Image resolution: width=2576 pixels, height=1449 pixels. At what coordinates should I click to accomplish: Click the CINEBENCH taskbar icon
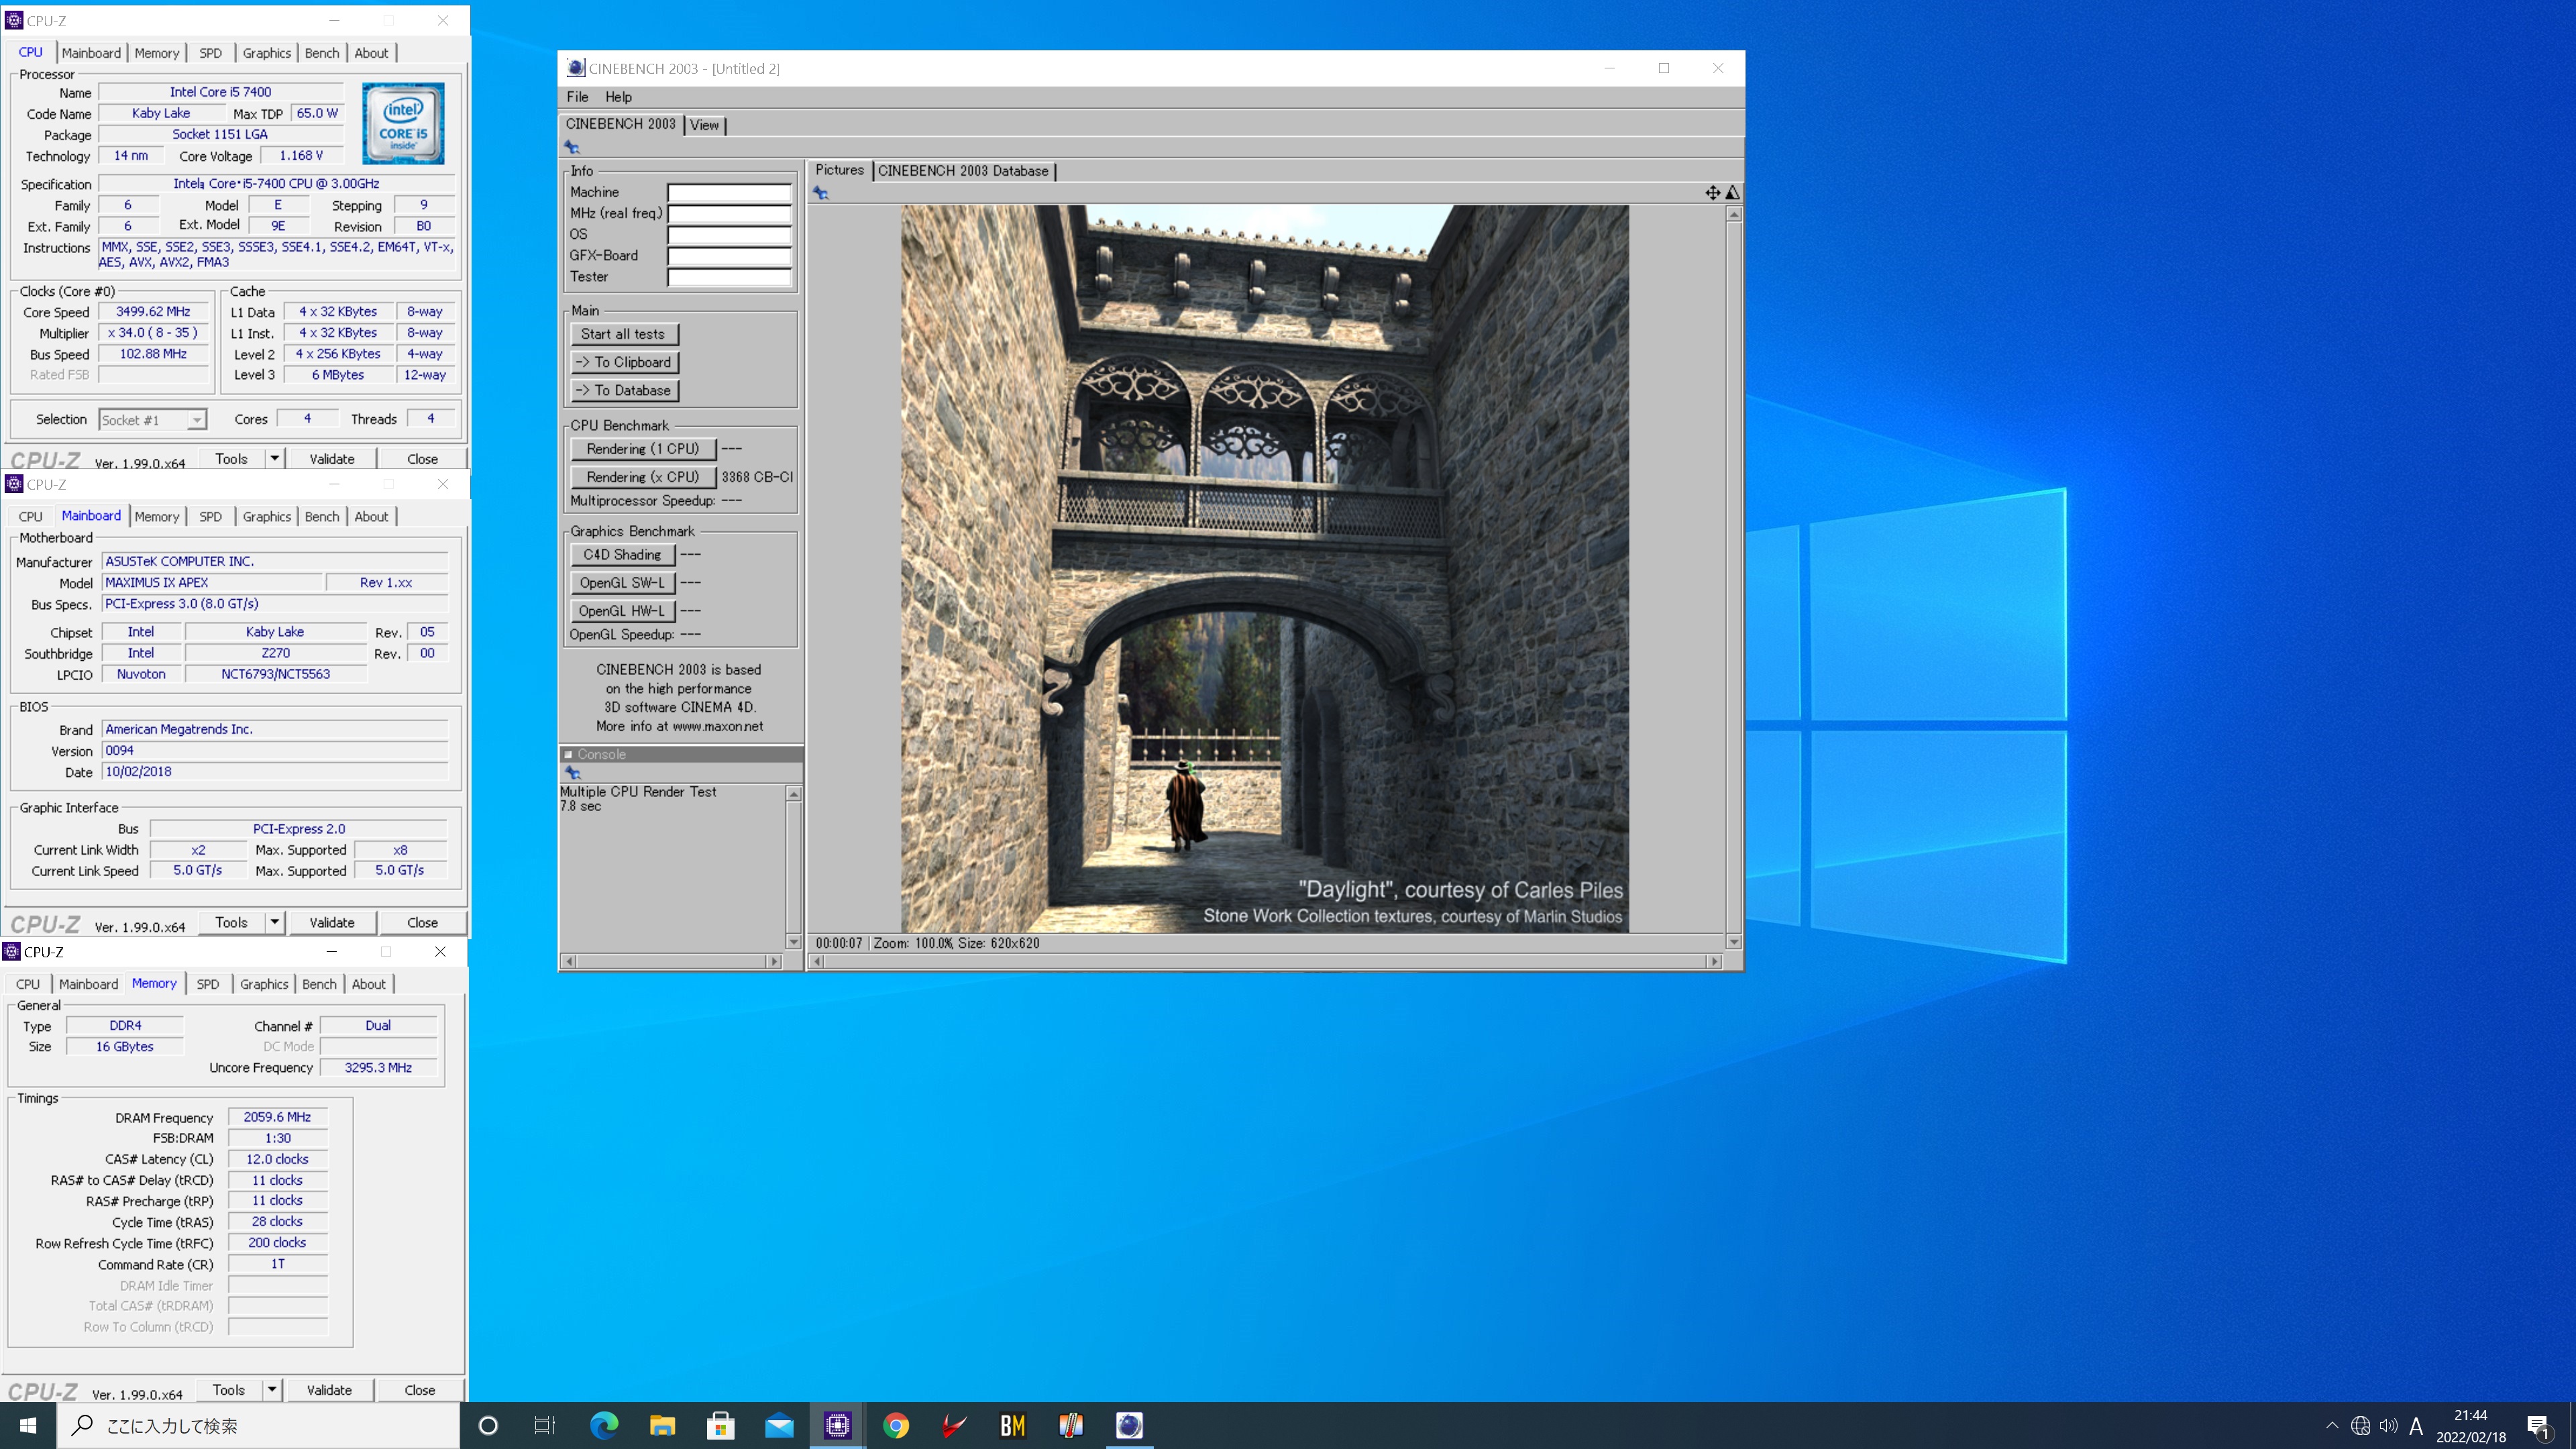(x=1129, y=1425)
